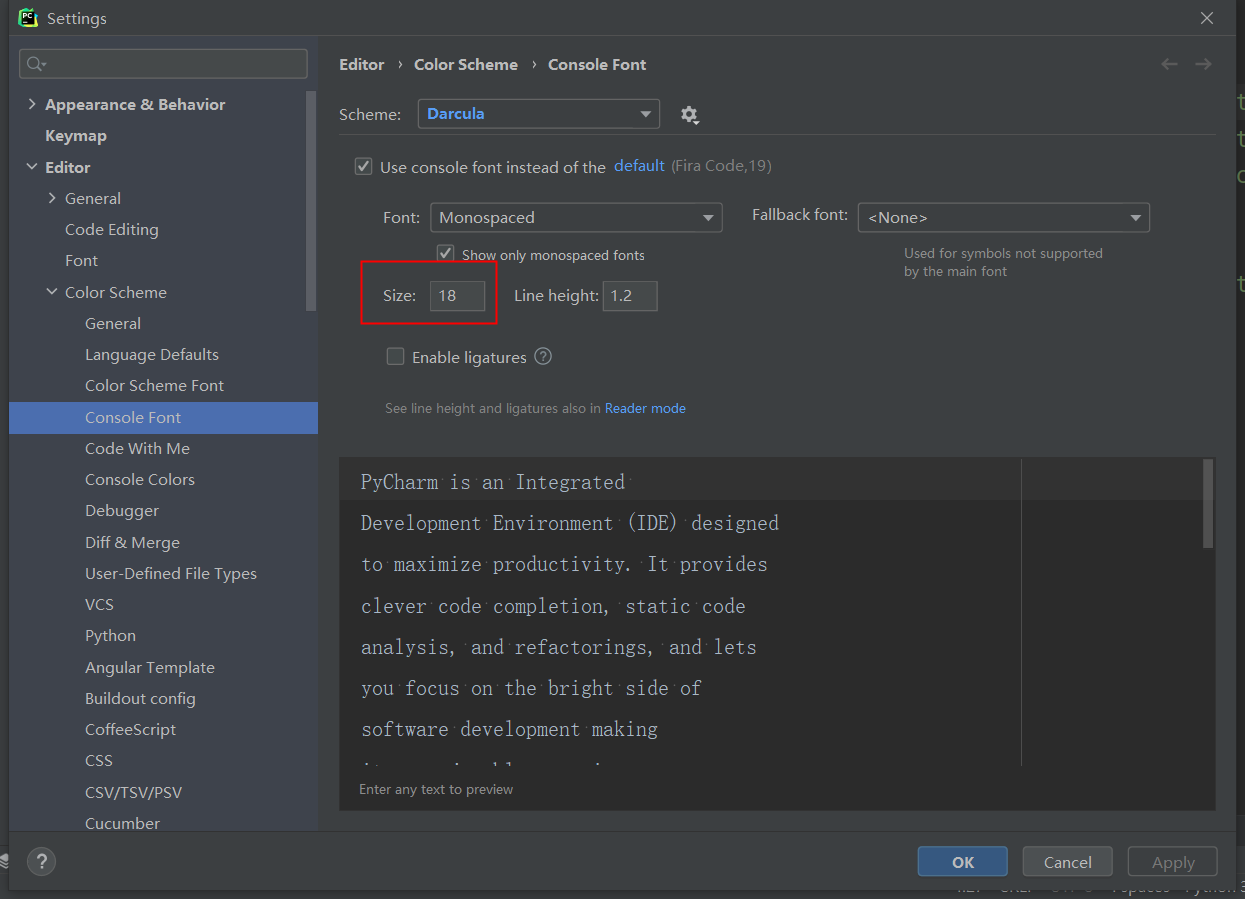Click the Apply button
The height and width of the screenshot is (899, 1245).
pyautogui.click(x=1173, y=862)
